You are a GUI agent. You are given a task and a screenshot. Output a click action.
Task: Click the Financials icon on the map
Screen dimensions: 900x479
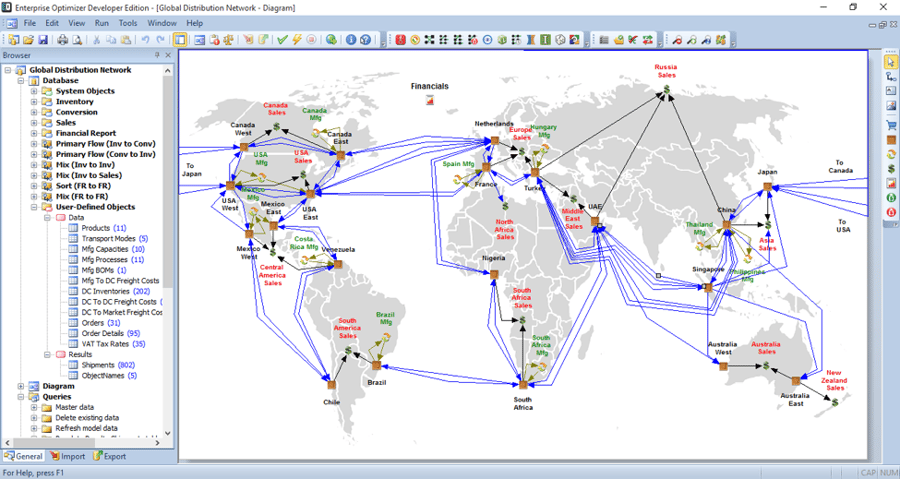[430, 102]
